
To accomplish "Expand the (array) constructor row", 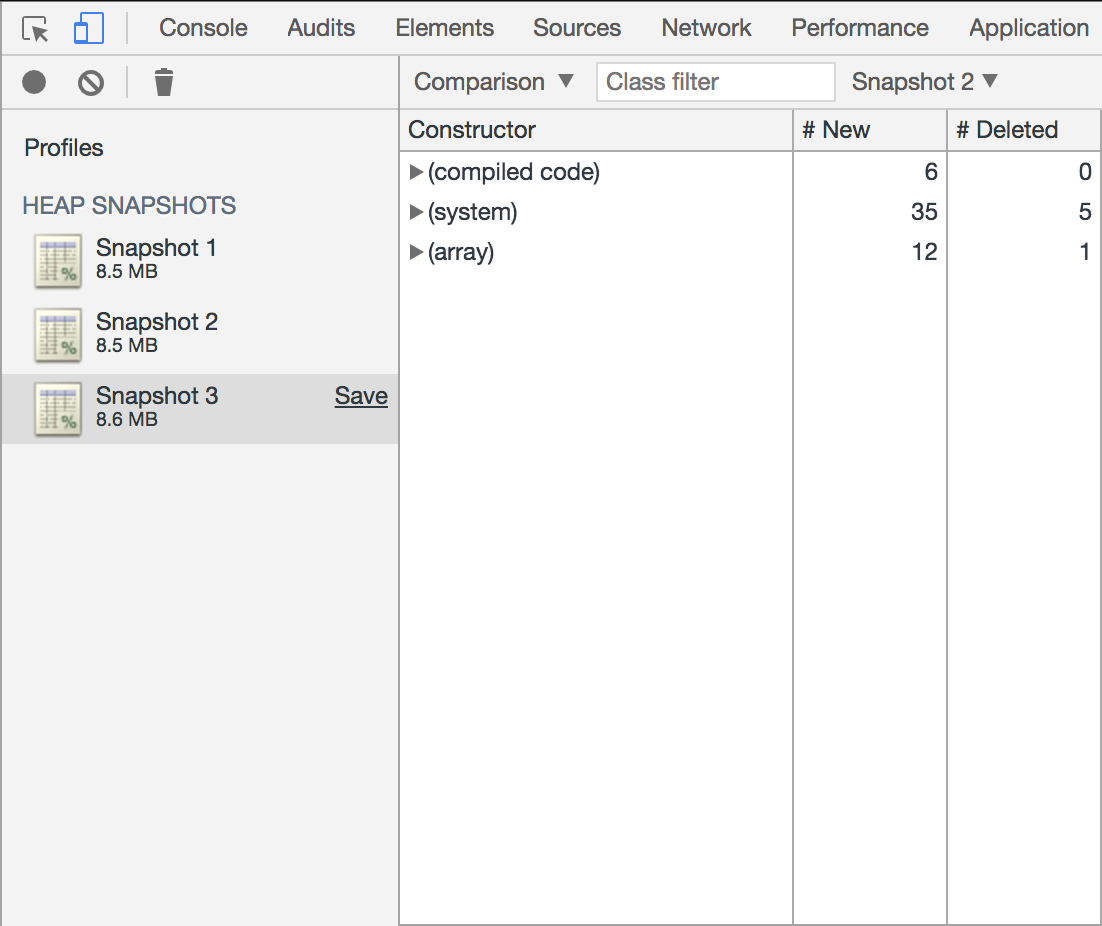I will pos(416,252).
